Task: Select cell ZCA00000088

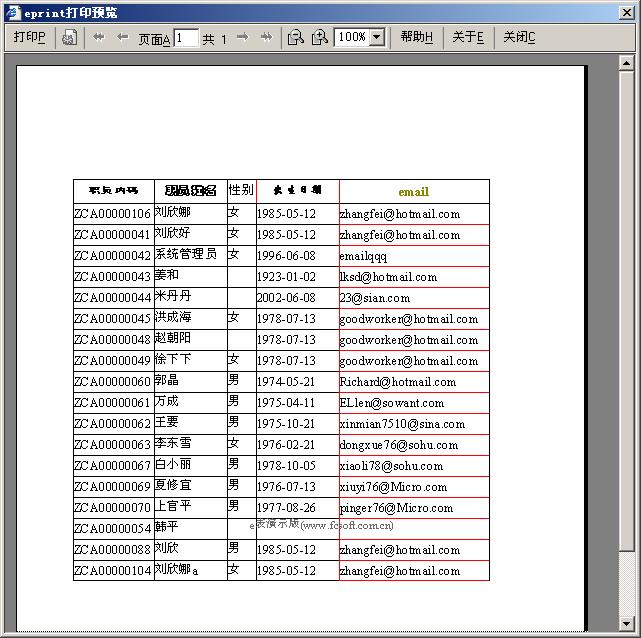Action: pyautogui.click(x=114, y=550)
